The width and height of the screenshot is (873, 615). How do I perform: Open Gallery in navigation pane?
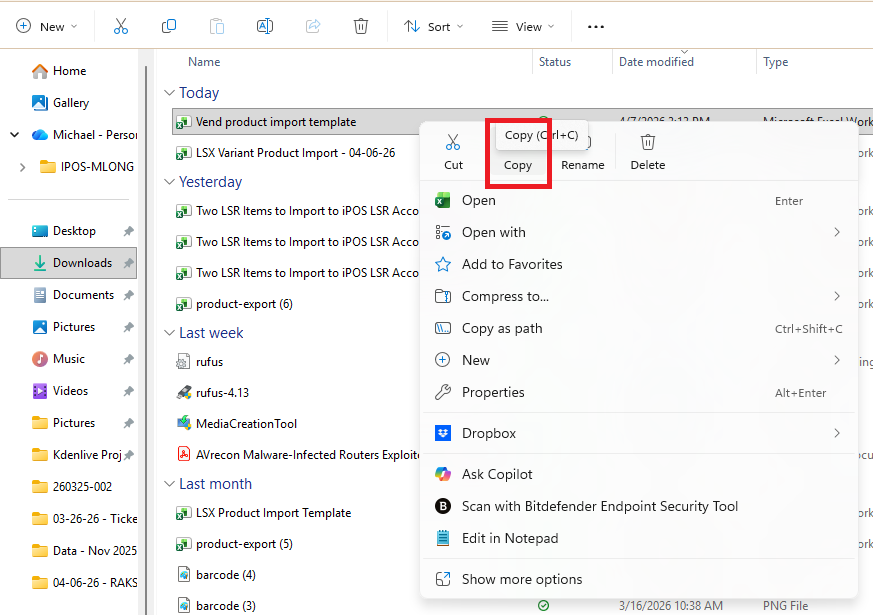point(60,102)
